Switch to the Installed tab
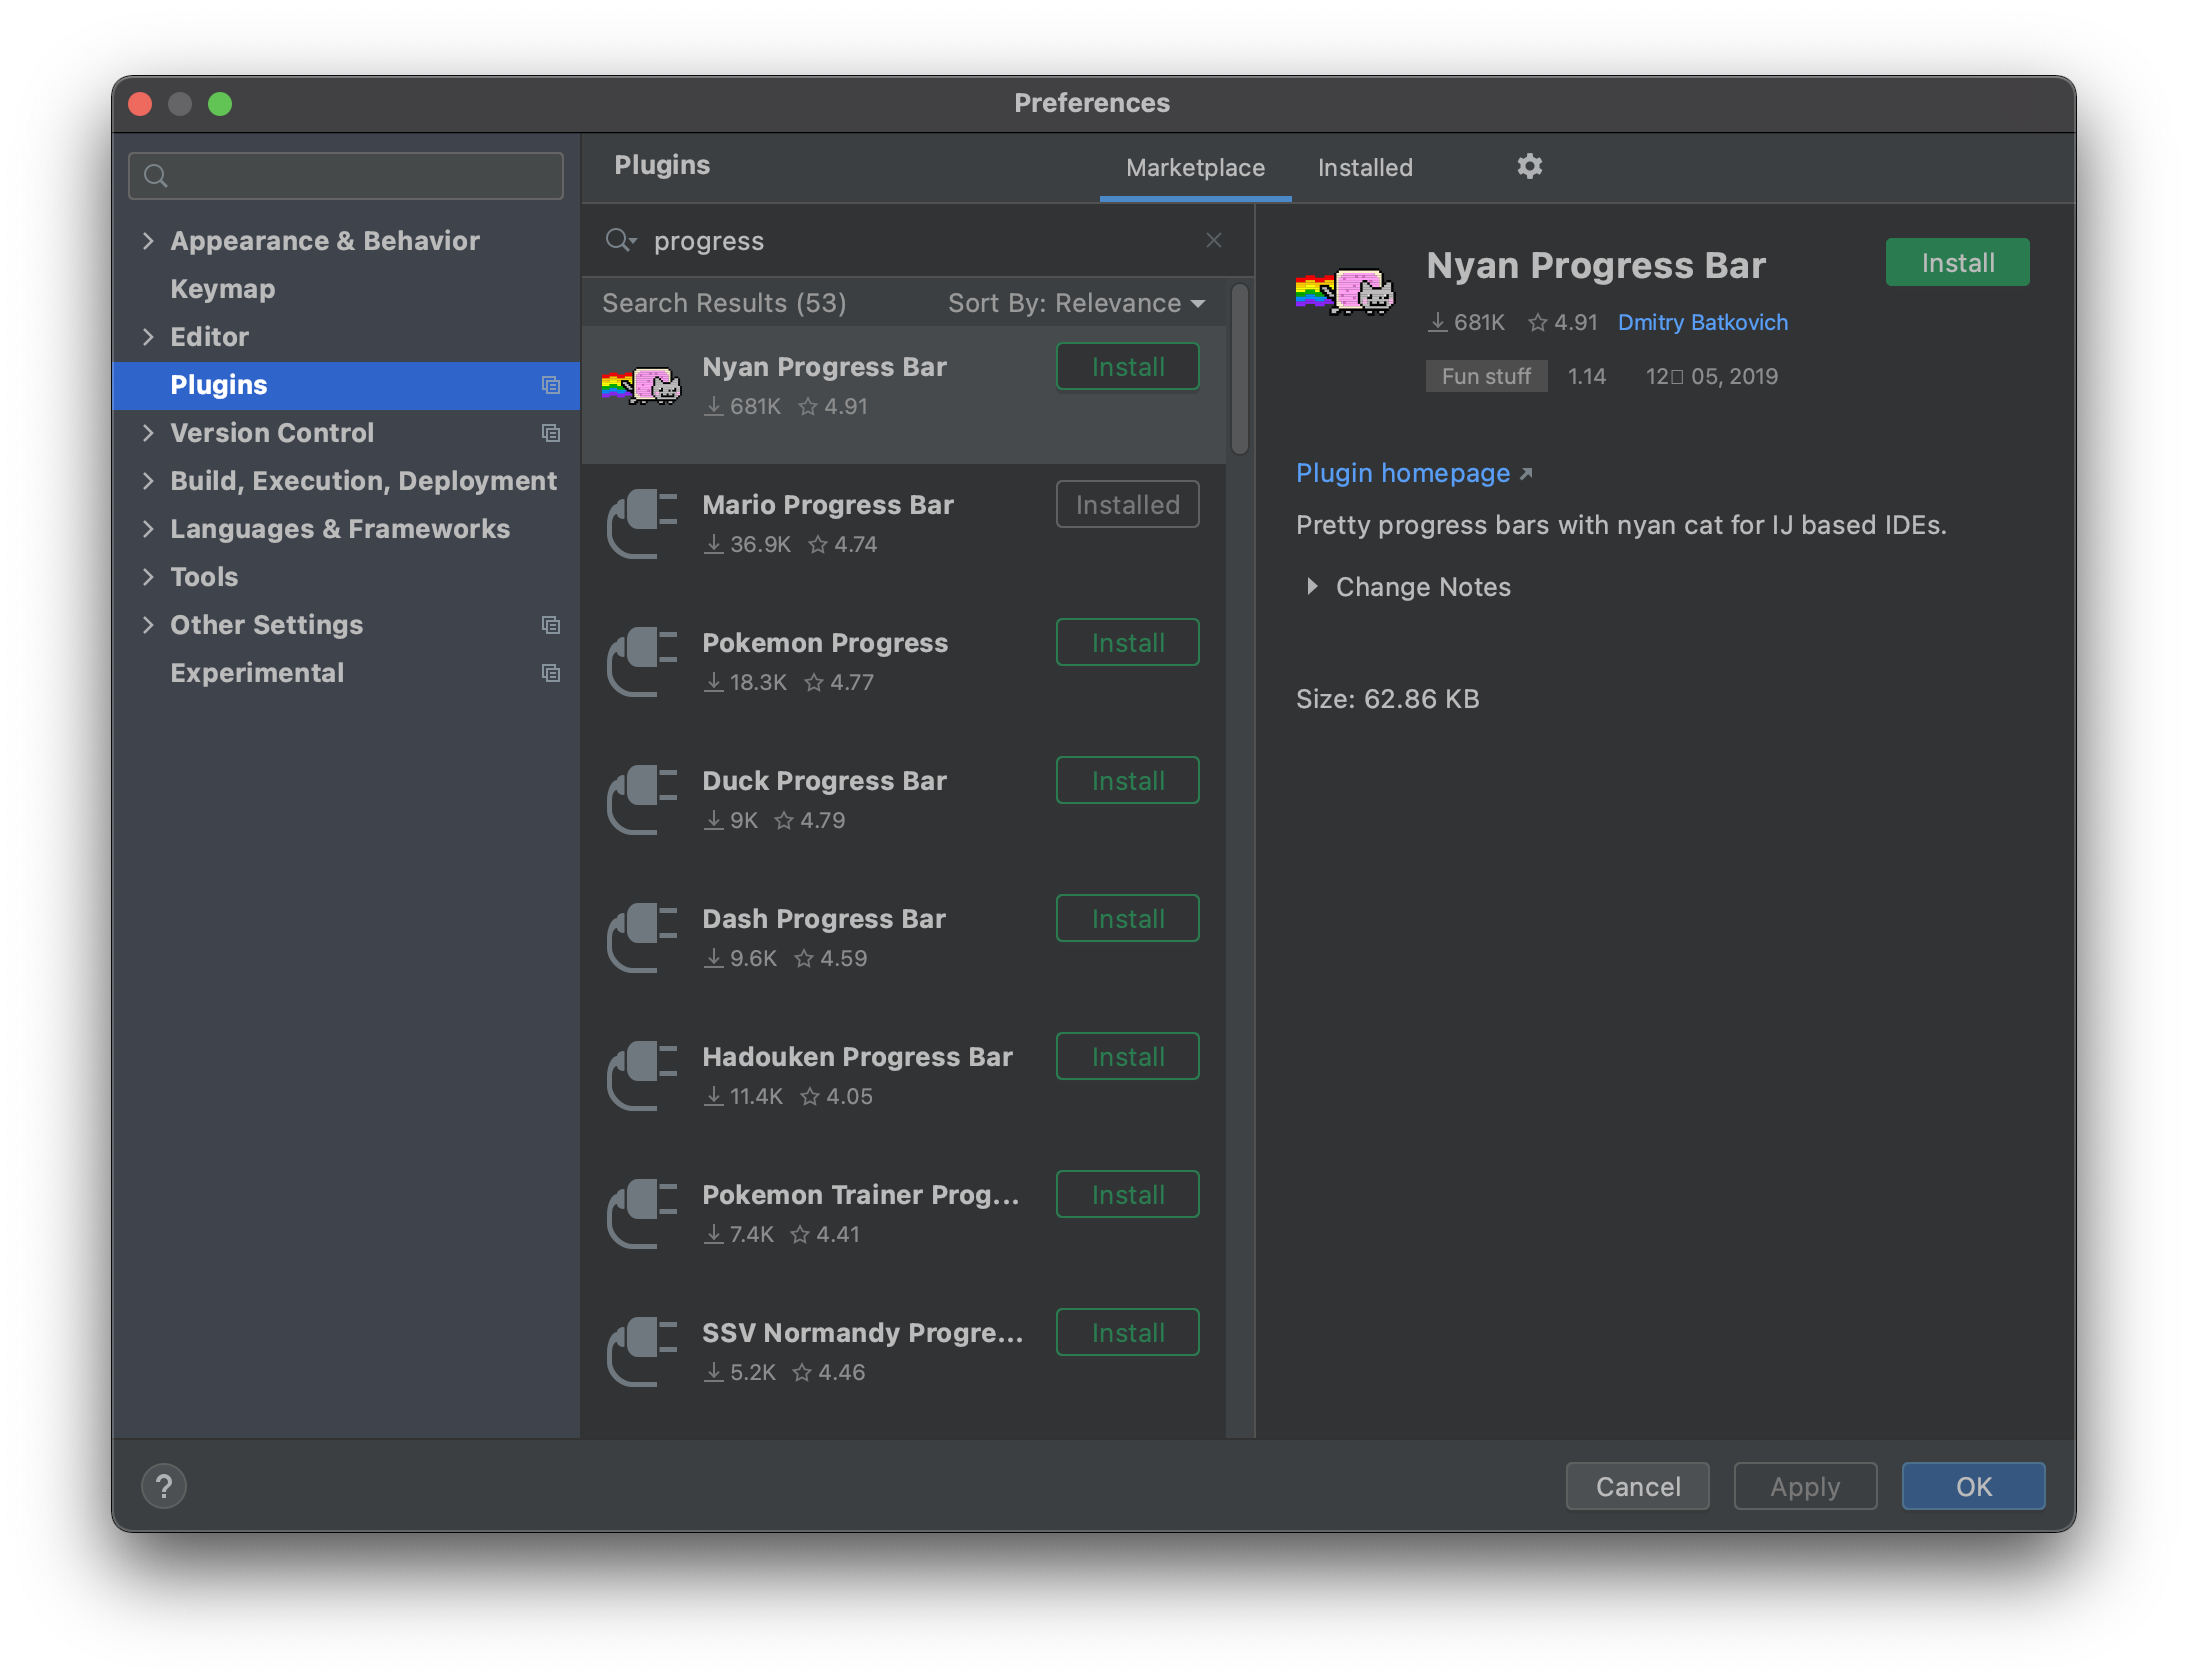 1364,168
